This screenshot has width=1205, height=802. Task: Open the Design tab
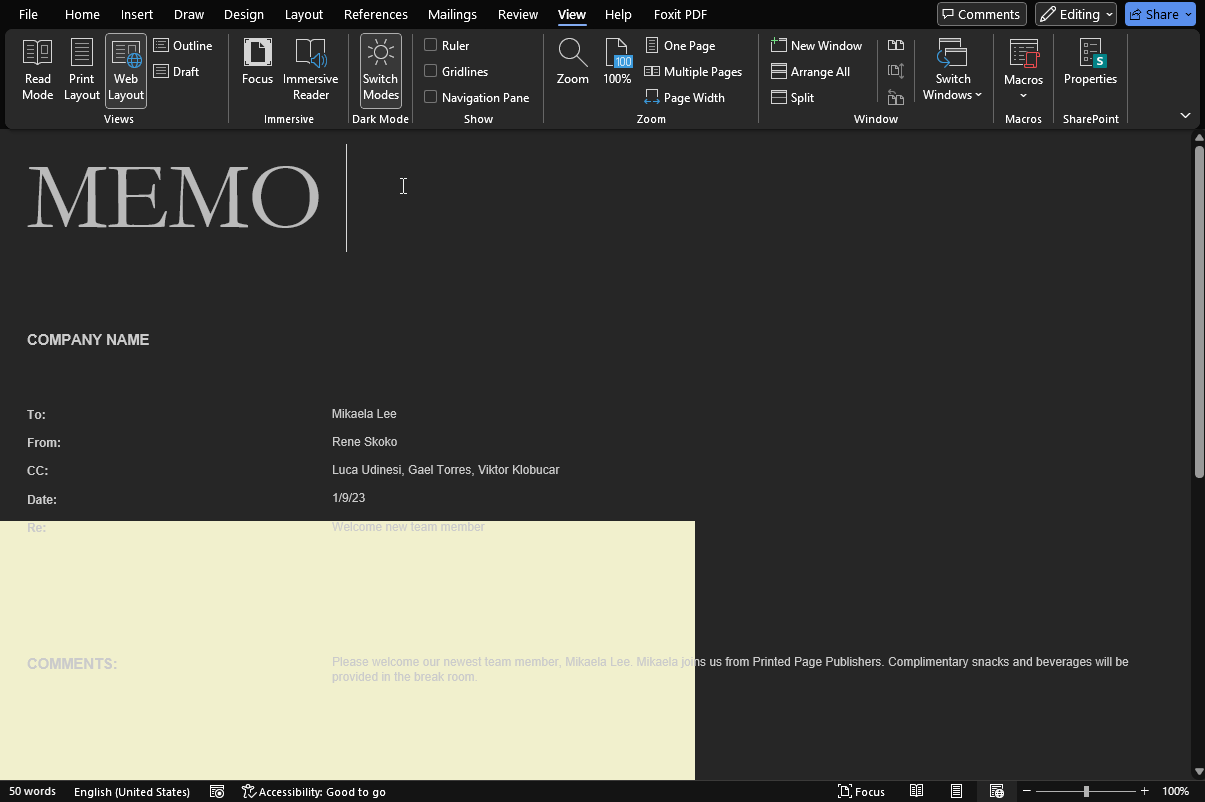[244, 14]
